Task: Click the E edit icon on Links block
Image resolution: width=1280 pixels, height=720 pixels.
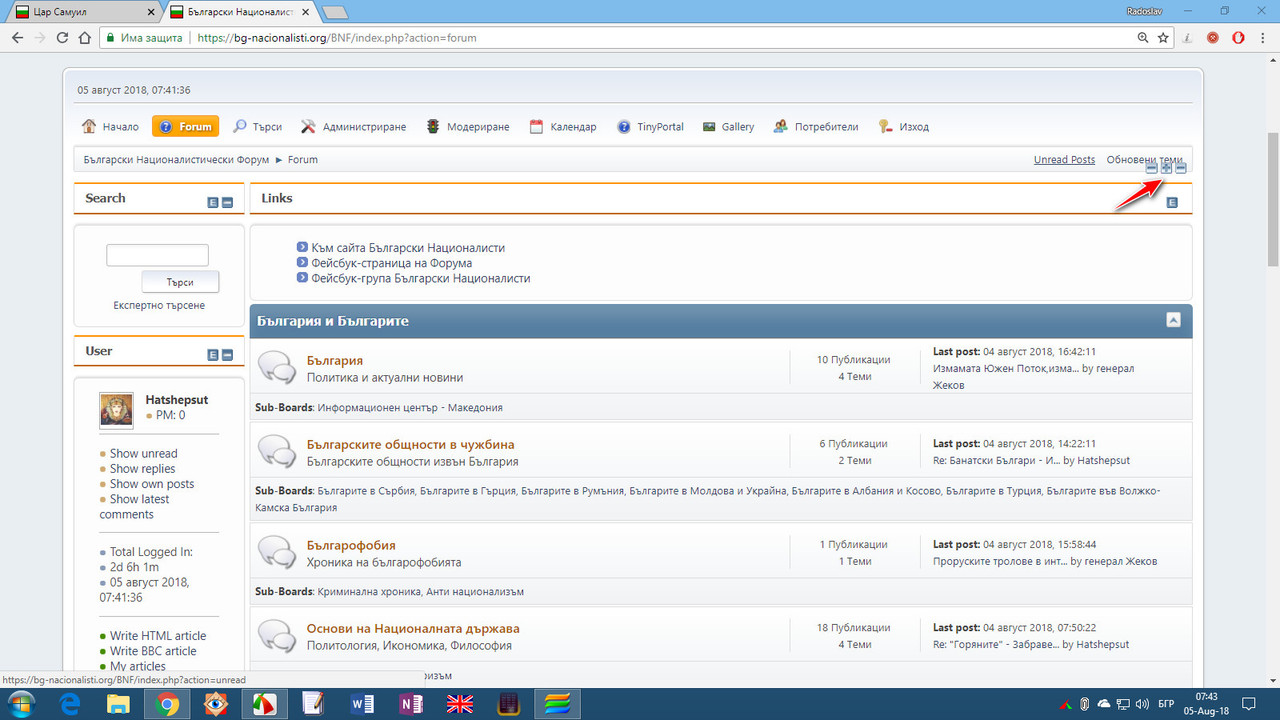Action: click(x=1172, y=203)
